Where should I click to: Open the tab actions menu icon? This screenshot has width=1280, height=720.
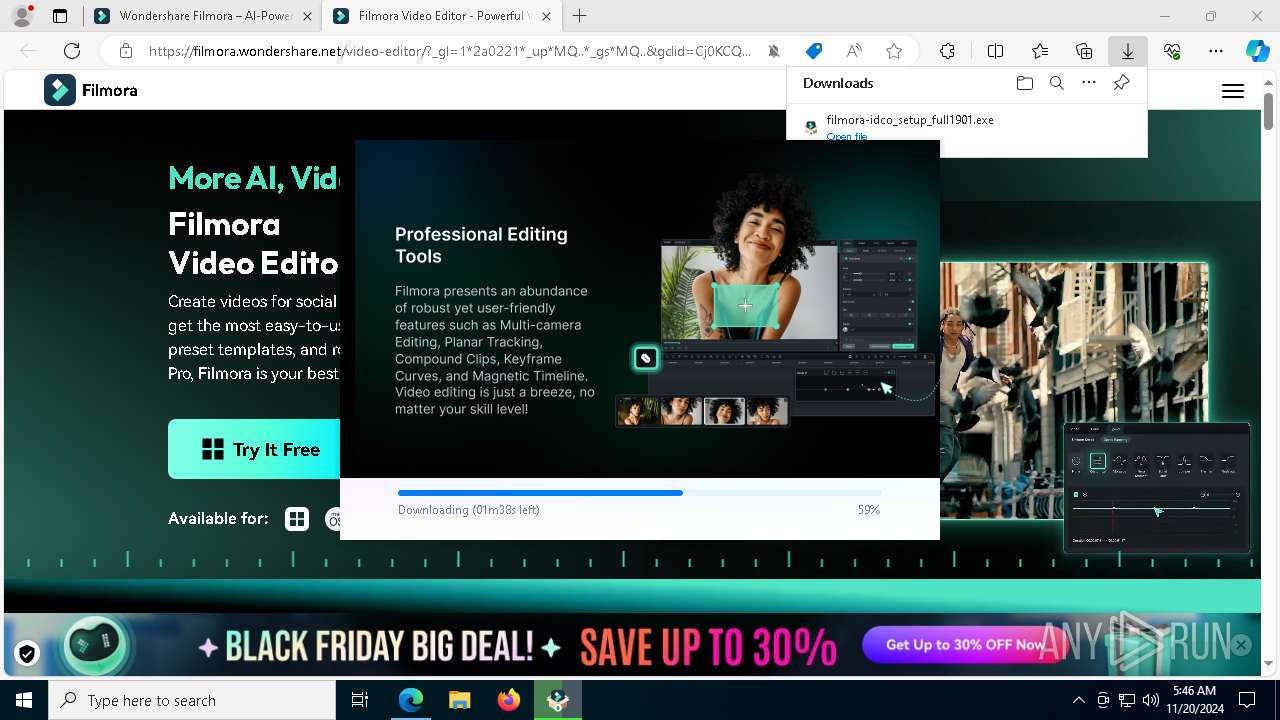60,16
